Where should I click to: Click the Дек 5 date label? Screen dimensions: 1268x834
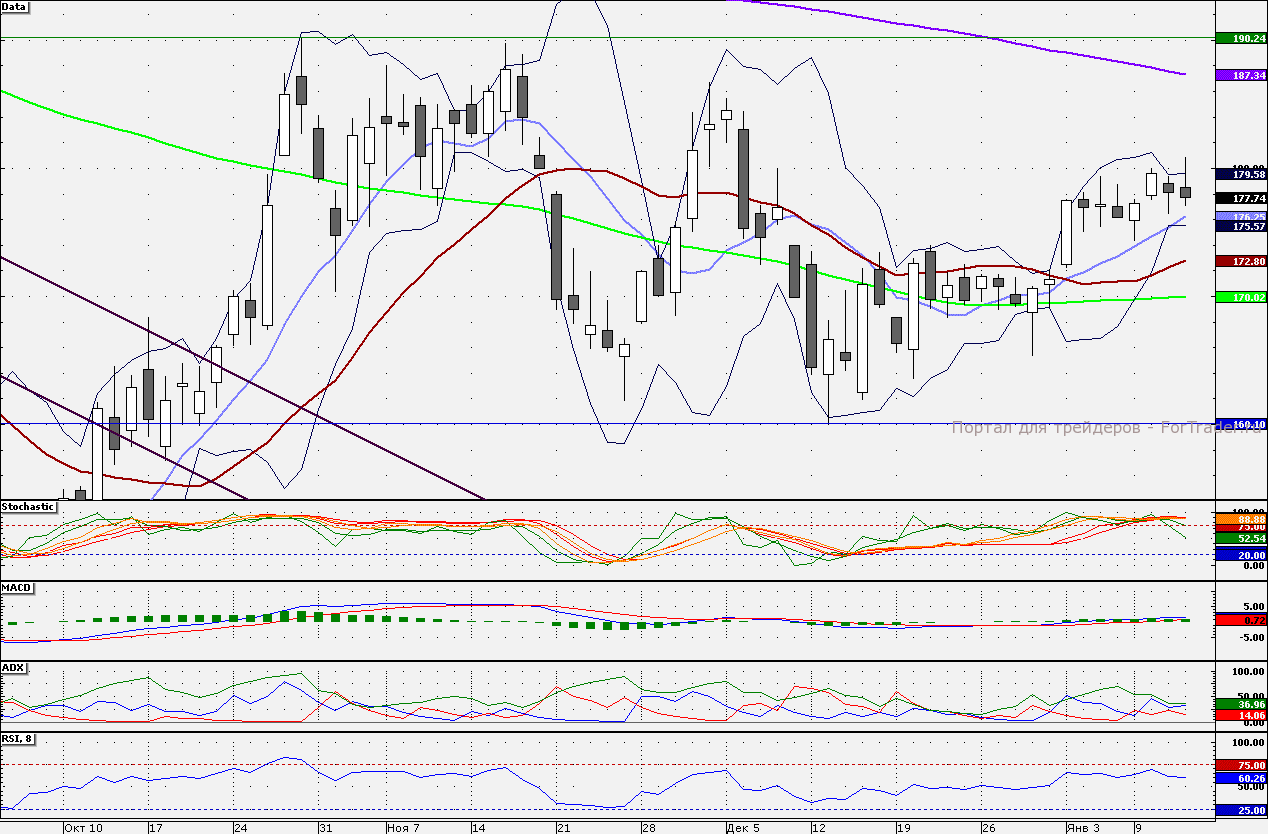(x=744, y=828)
